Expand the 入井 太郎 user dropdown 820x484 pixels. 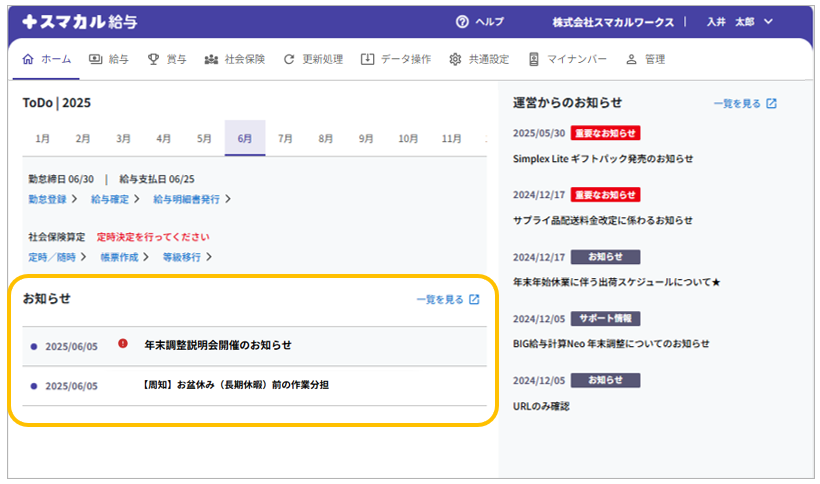(x=768, y=22)
